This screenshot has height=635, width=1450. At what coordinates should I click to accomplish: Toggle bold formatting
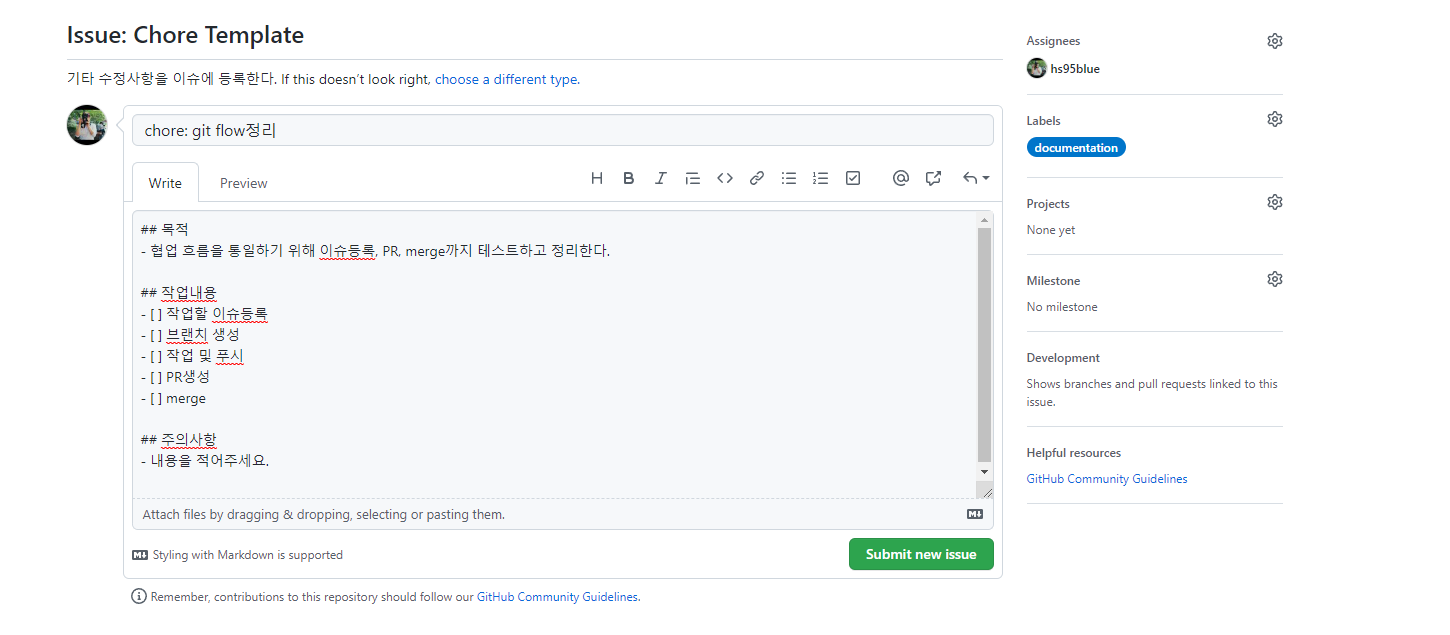[628, 178]
